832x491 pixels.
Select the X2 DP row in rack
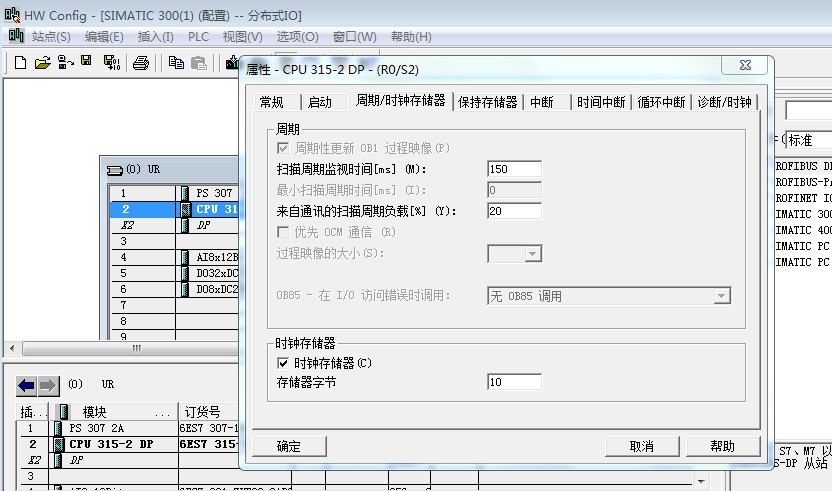pyautogui.click(x=174, y=225)
